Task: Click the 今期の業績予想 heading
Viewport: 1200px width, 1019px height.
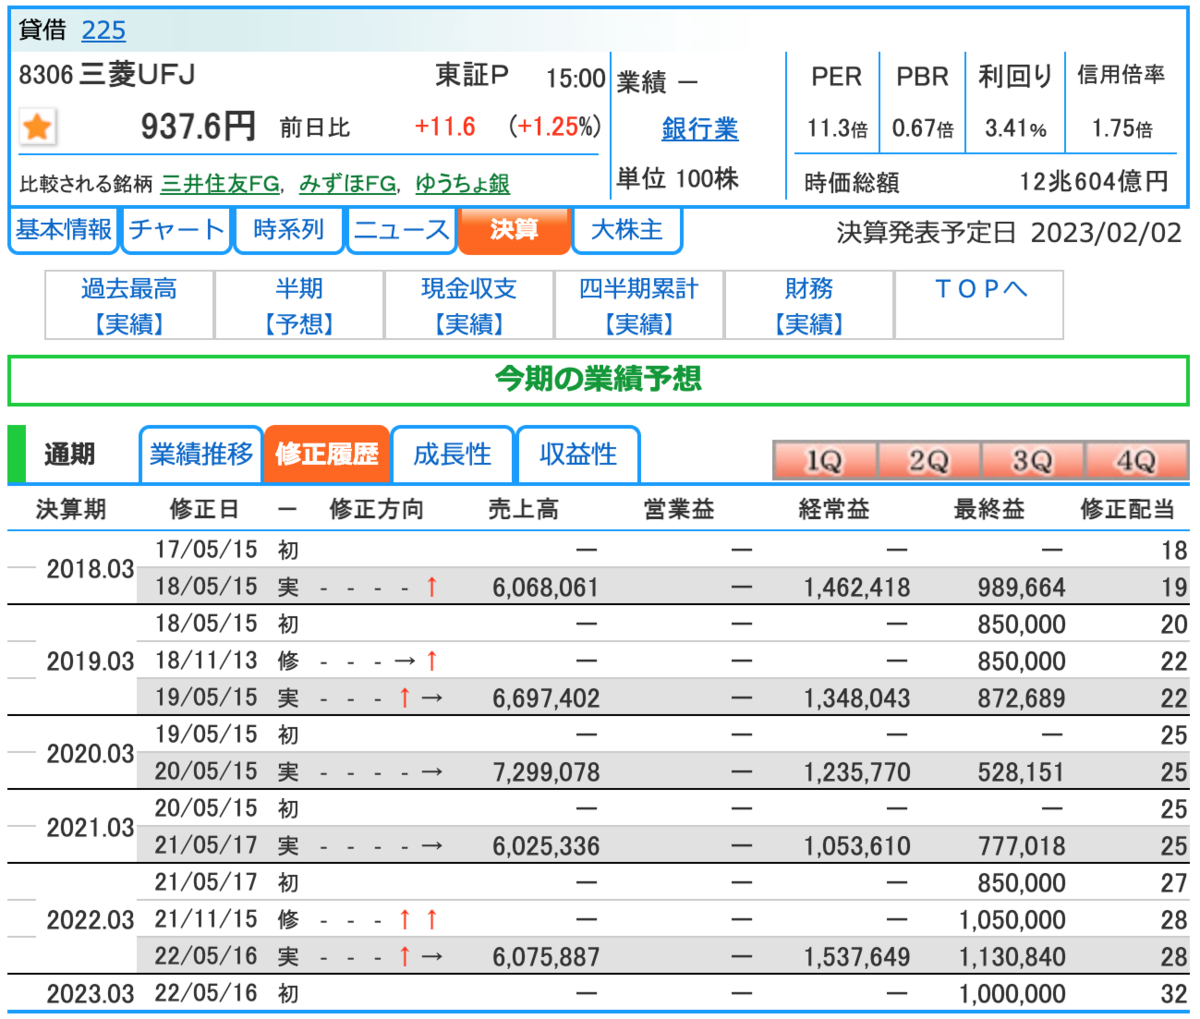Action: click(x=599, y=380)
